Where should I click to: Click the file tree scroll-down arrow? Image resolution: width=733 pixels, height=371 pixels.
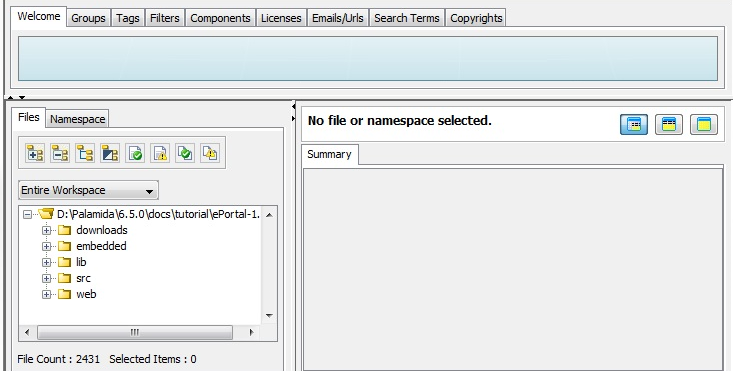tap(269, 315)
